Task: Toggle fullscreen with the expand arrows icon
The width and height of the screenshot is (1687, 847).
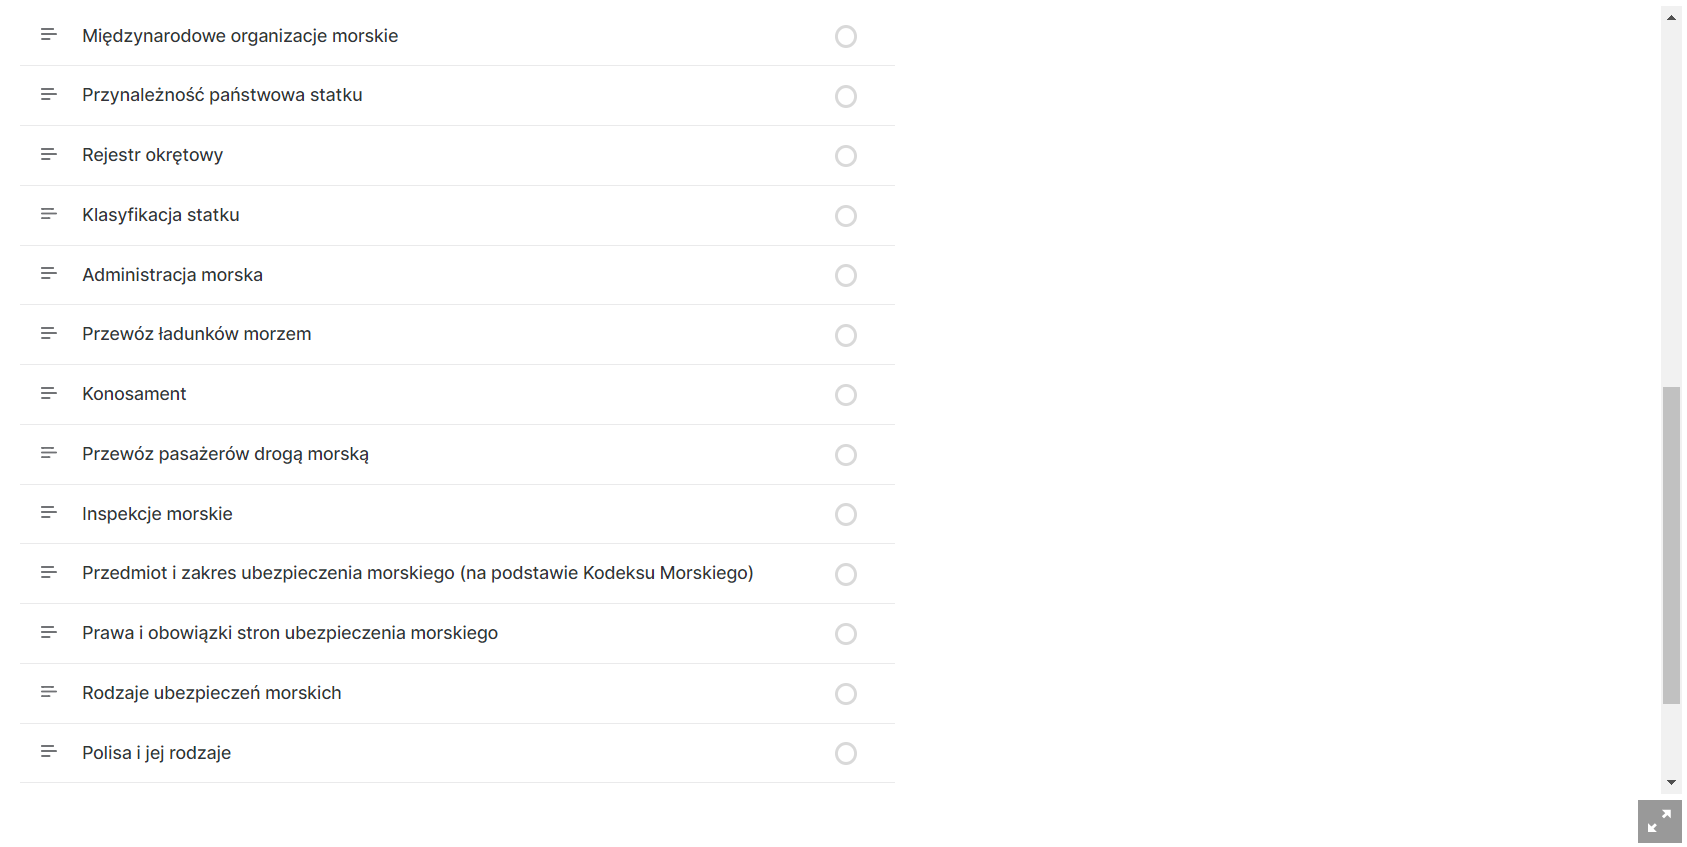Action: (1659, 821)
